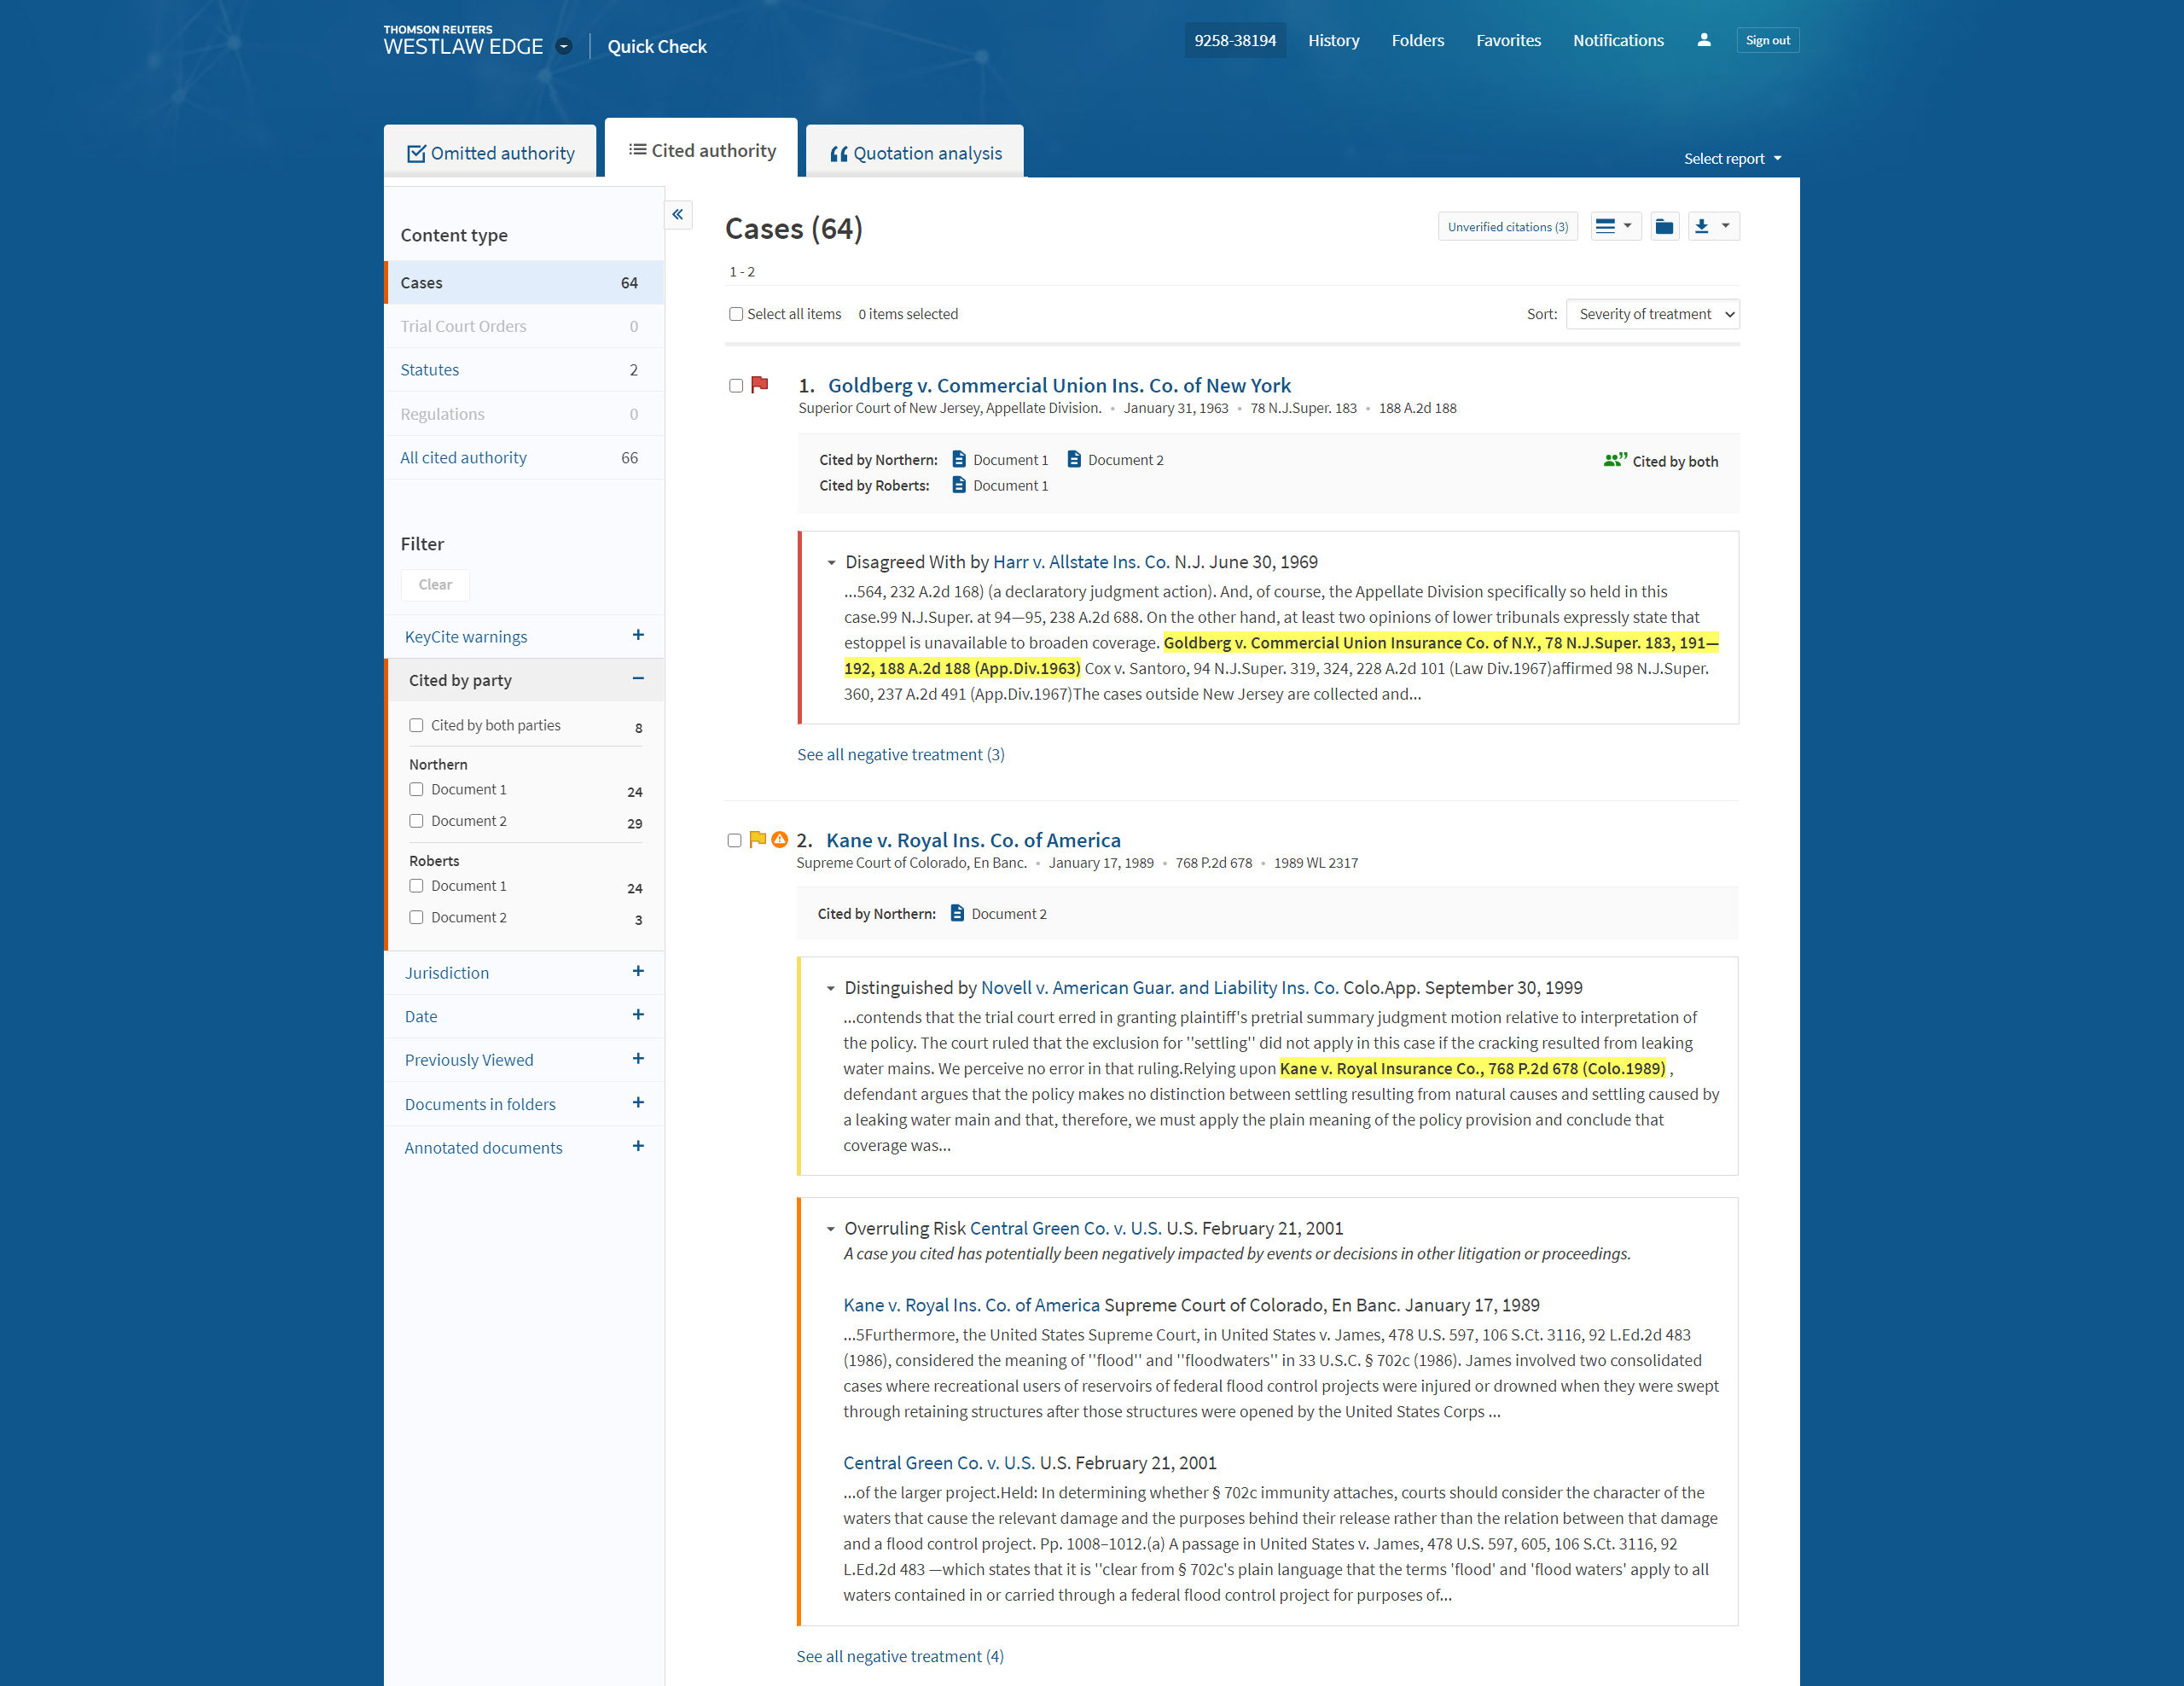Viewport: 2184px width, 1686px height.
Task: Click the user profile icon
Action: pos(1703,40)
